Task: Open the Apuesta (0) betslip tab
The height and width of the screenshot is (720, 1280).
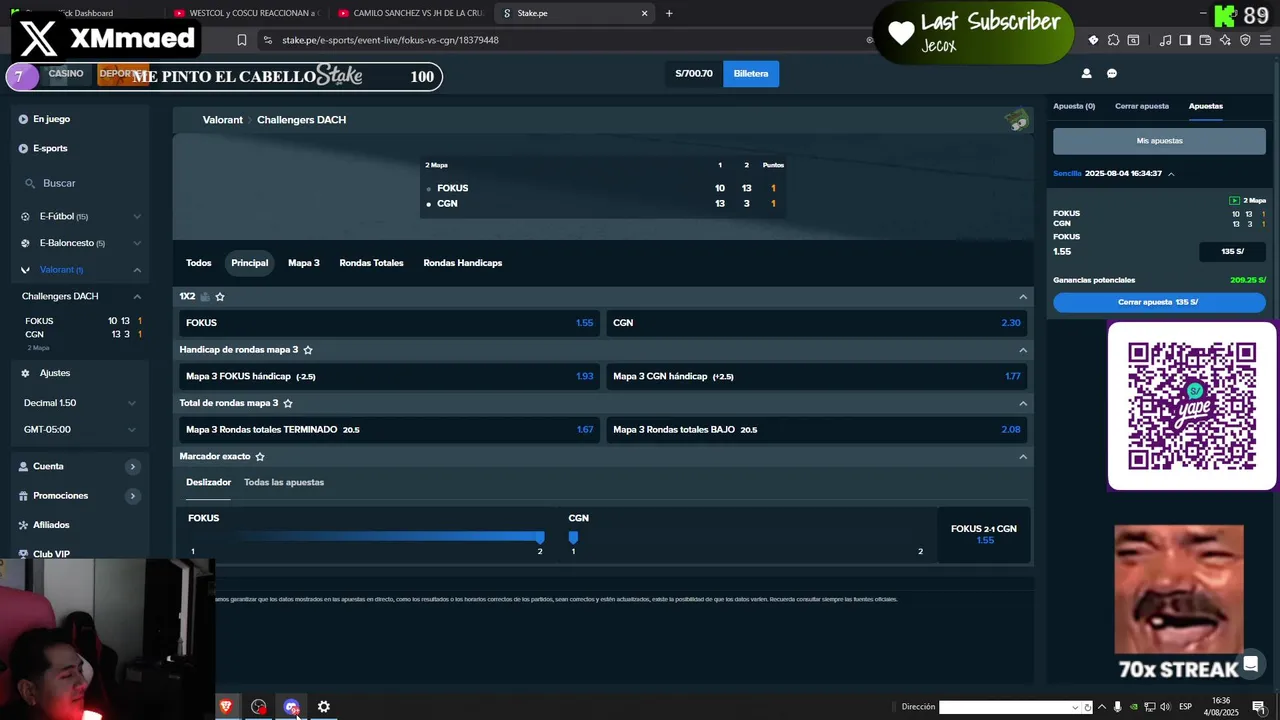Action: click(1074, 106)
